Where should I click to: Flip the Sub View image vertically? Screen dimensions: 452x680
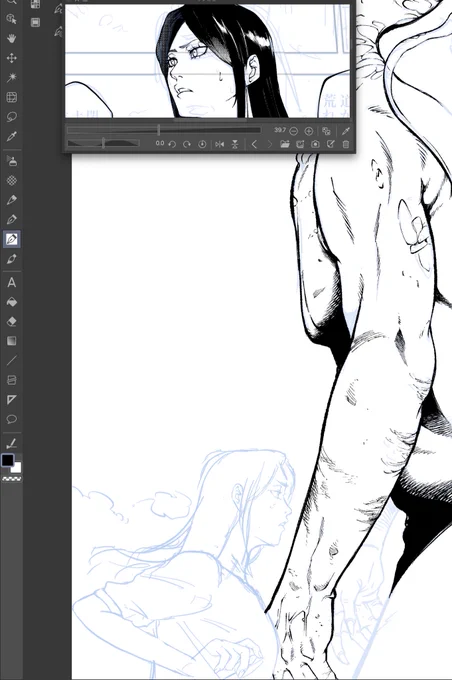click(235, 144)
